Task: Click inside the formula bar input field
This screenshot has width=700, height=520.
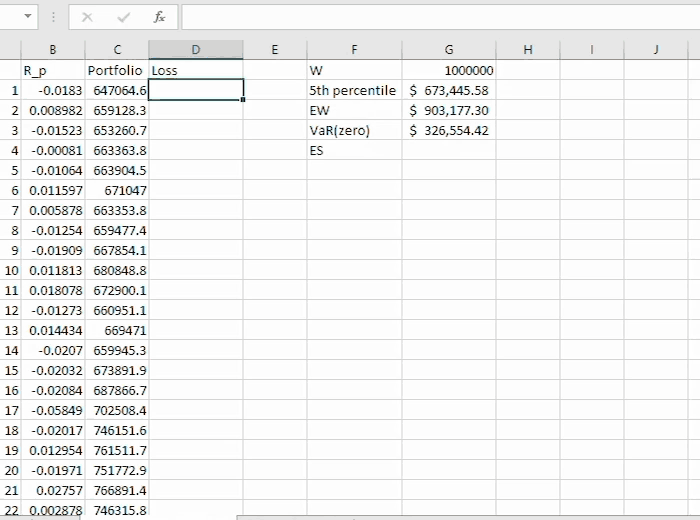Action: (441, 17)
